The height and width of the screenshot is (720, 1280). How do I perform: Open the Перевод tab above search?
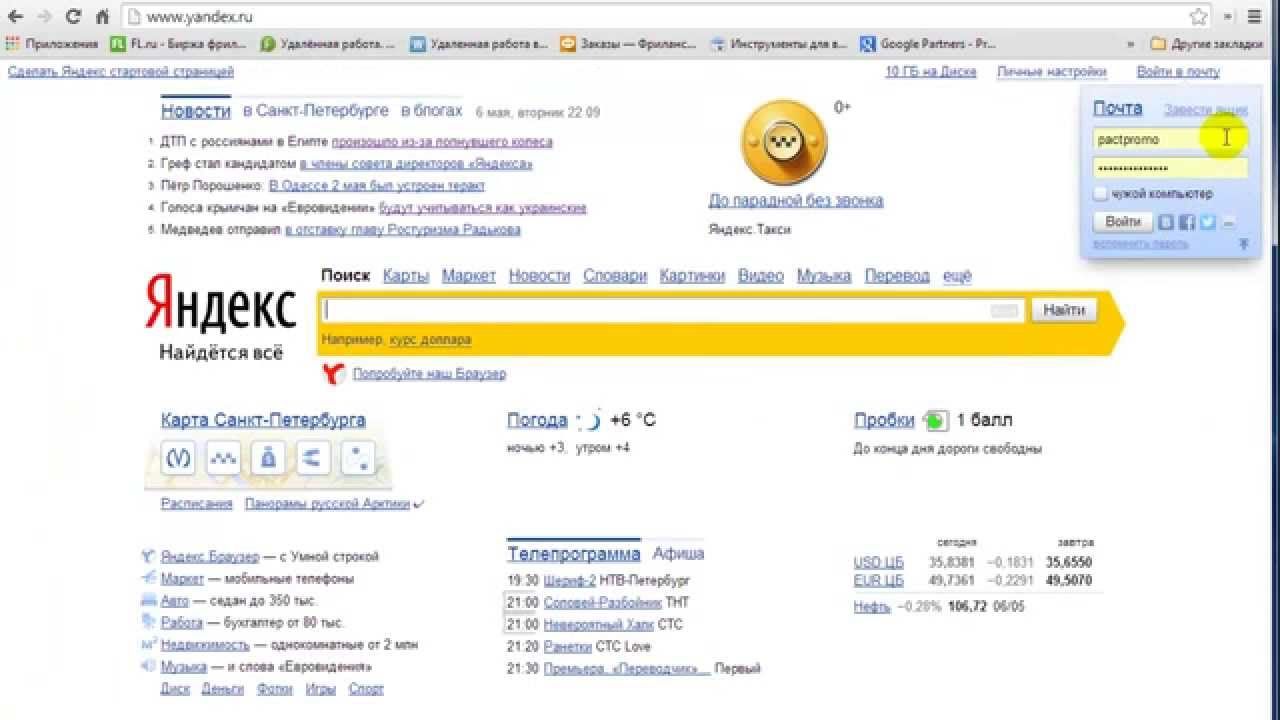coord(897,276)
